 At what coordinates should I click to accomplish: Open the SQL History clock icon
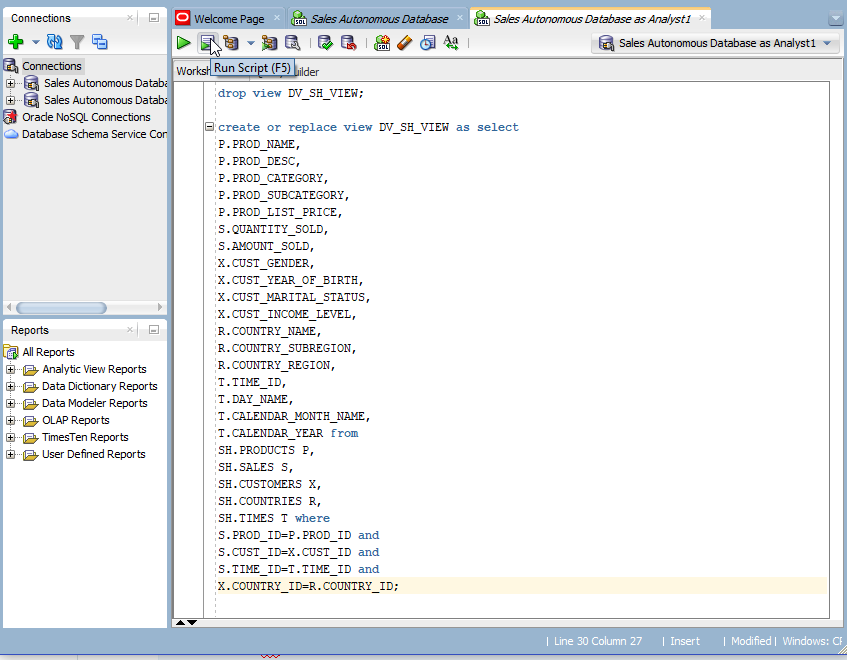[x=427, y=43]
